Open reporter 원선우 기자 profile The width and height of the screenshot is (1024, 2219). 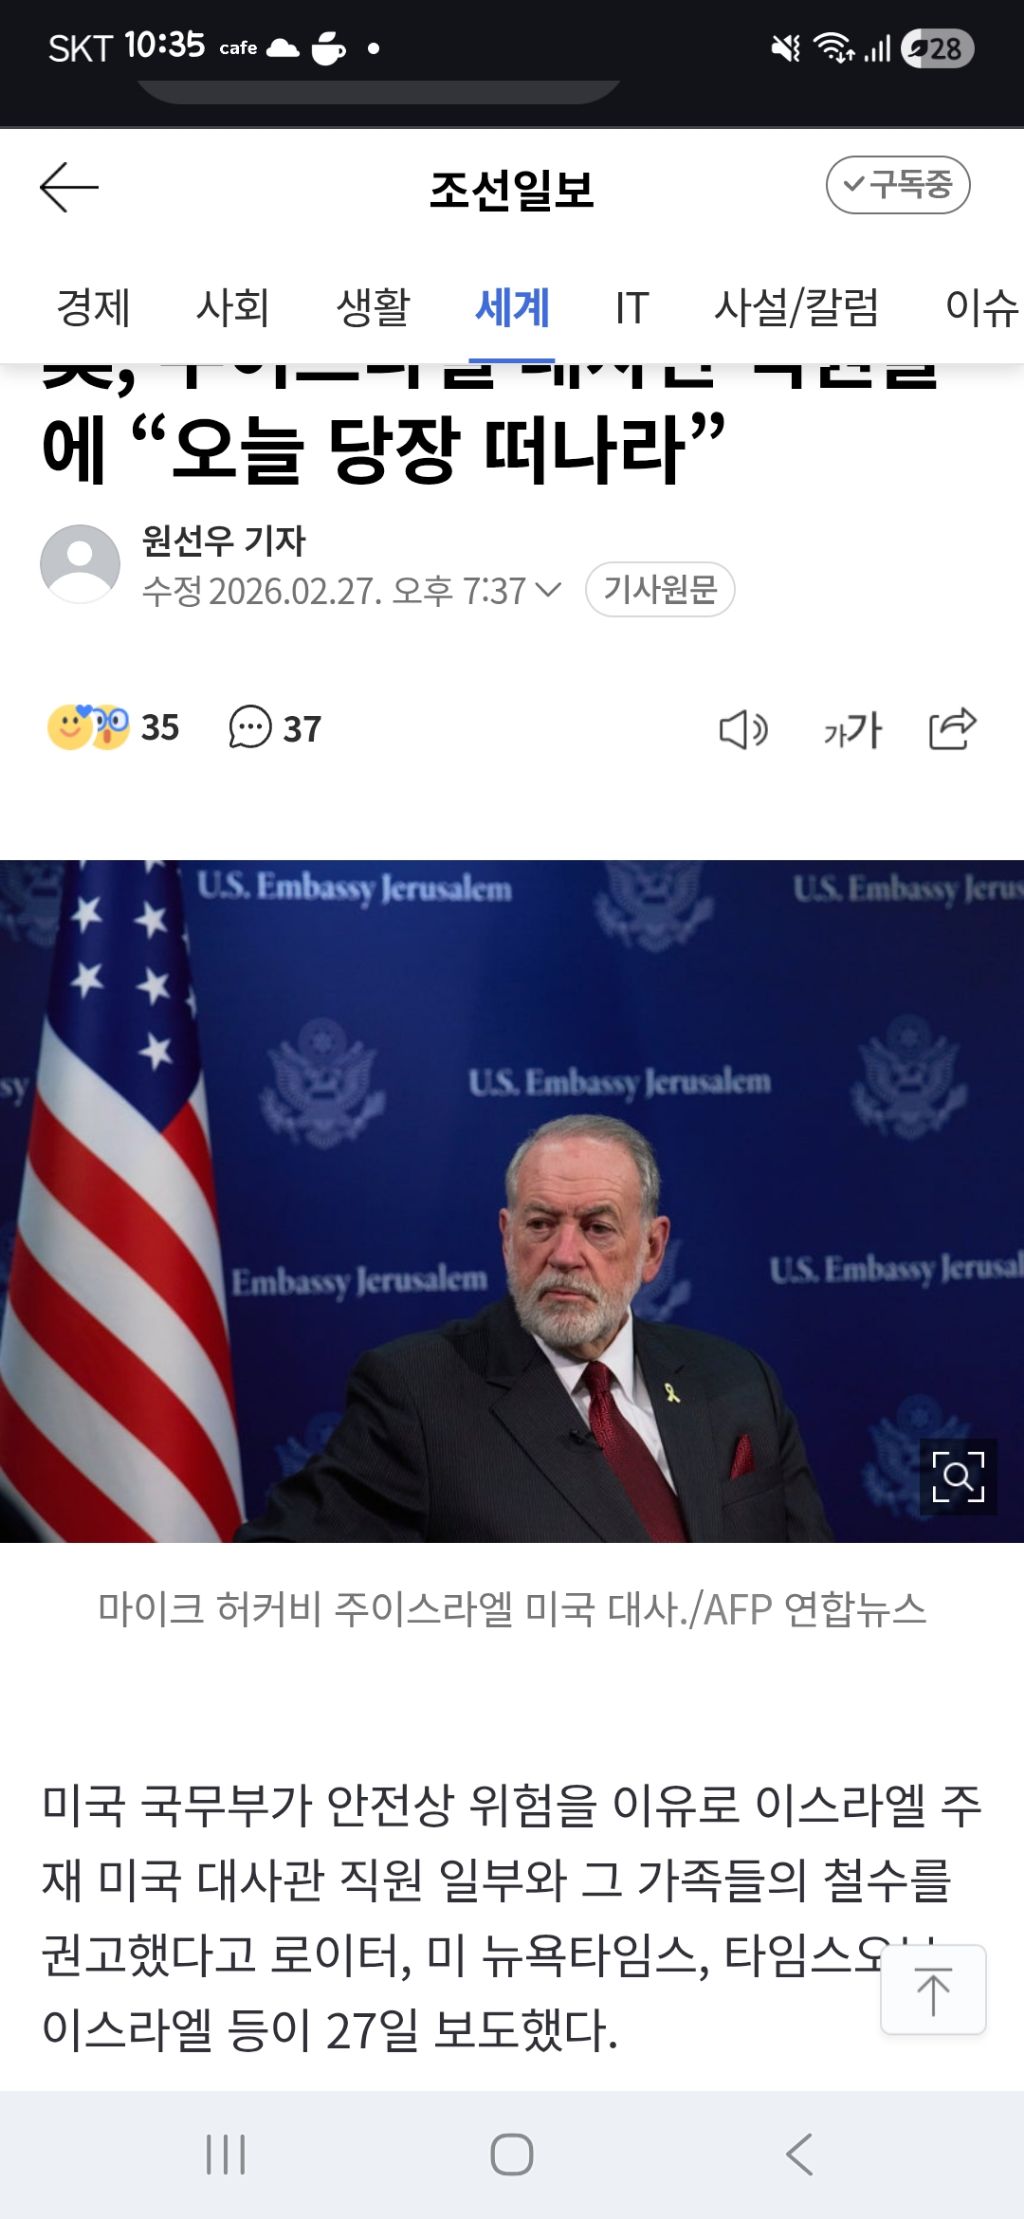point(223,541)
